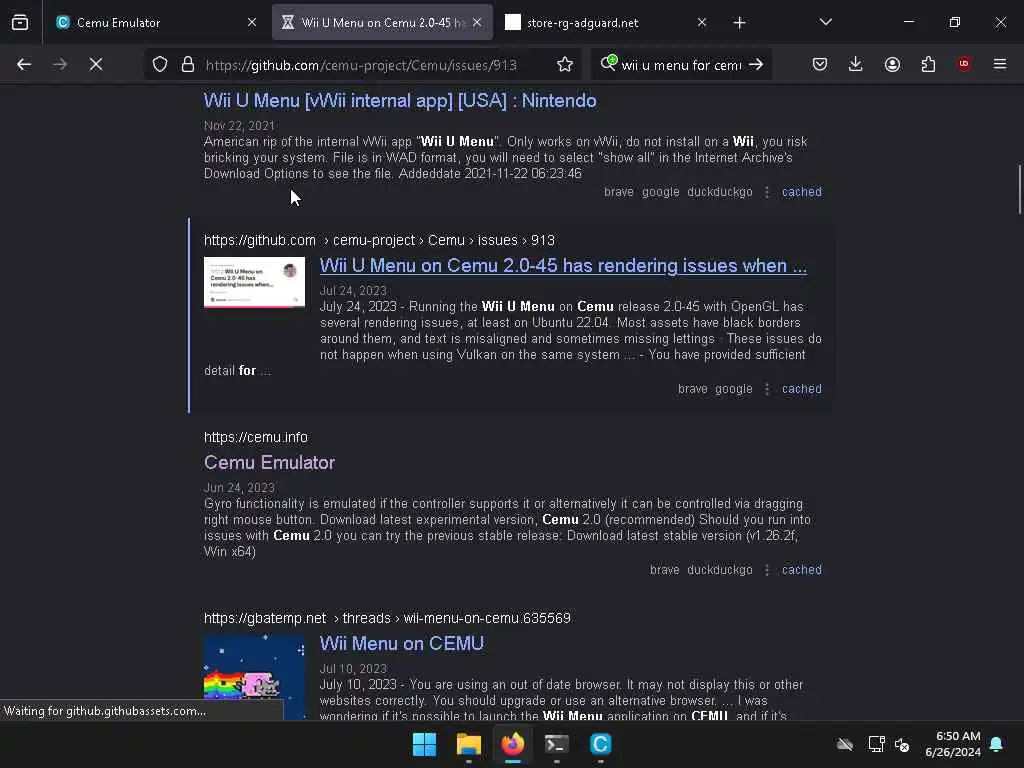Click the https://github.com breadcrumb URL text
The width and height of the screenshot is (1024, 768).
pos(259,240)
